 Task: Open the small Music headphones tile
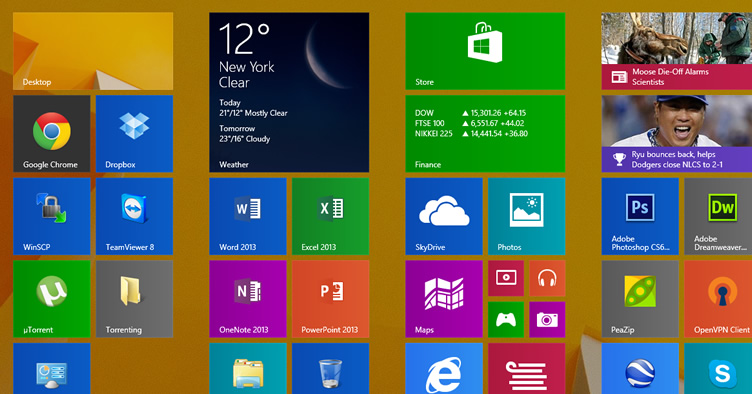click(x=547, y=278)
